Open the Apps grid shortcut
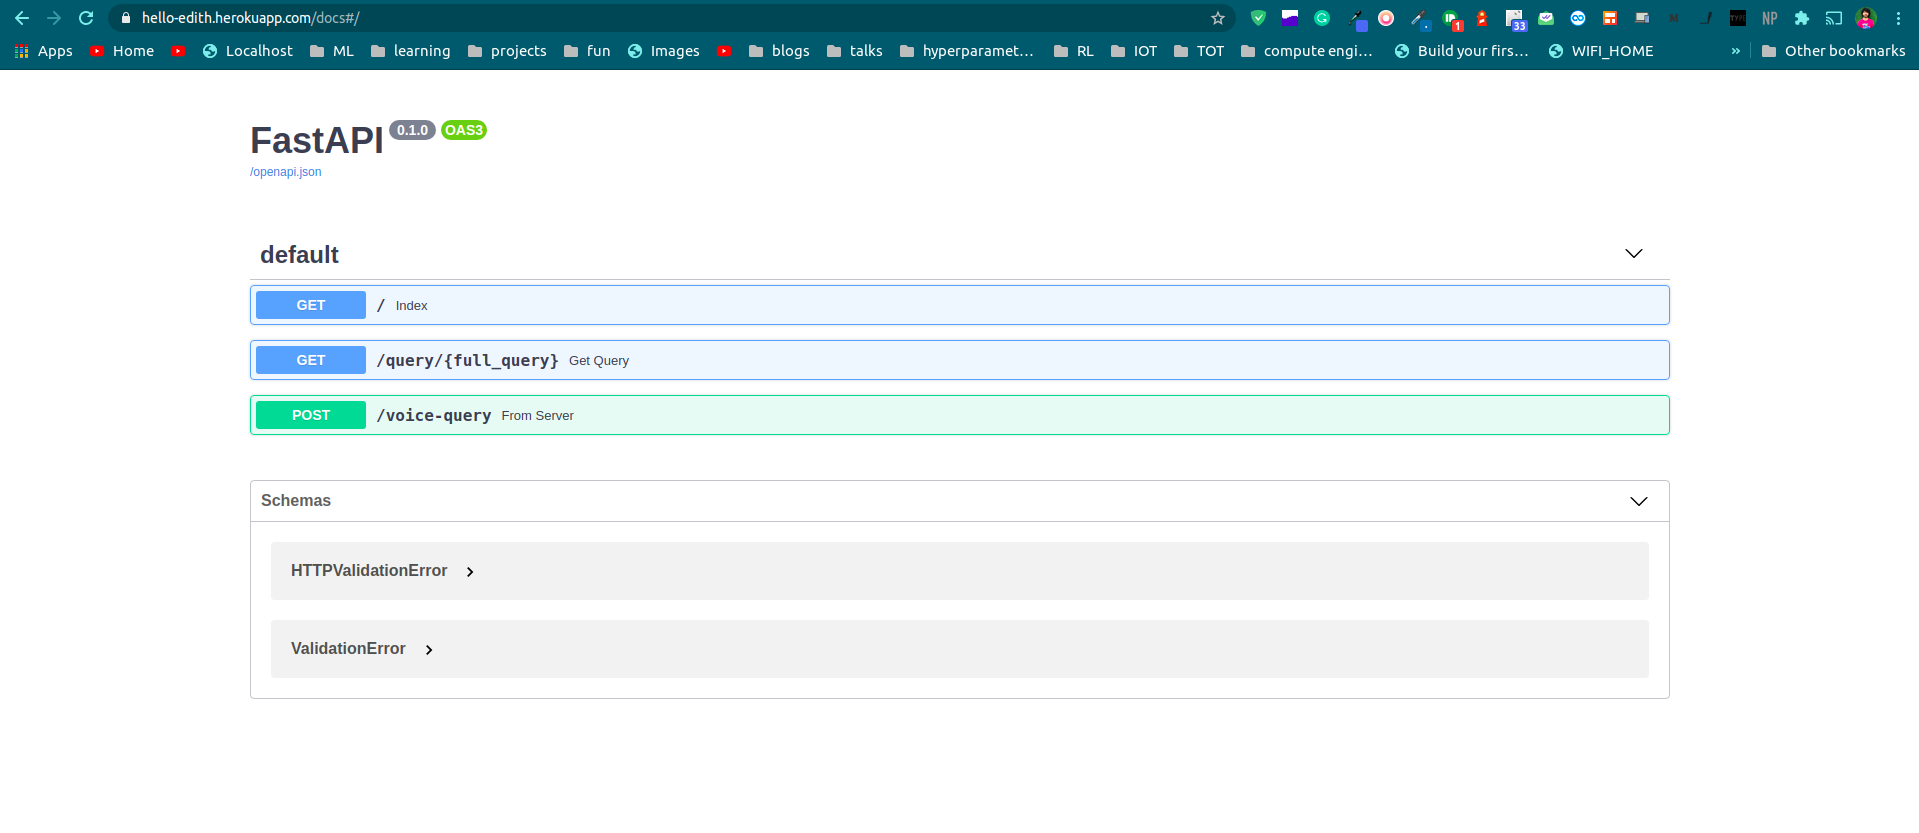This screenshot has height=833, width=1919. [43, 51]
